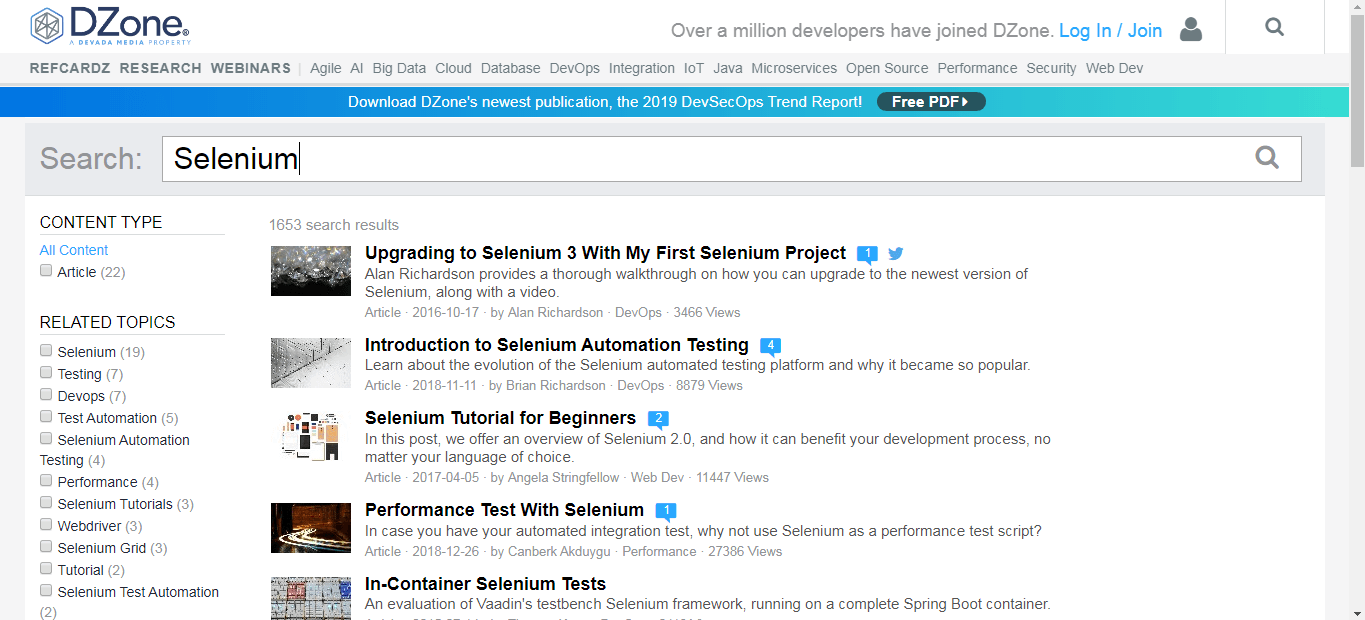Click the Log In / Join link
Viewport: 1365px width, 620px height.
[1110, 30]
